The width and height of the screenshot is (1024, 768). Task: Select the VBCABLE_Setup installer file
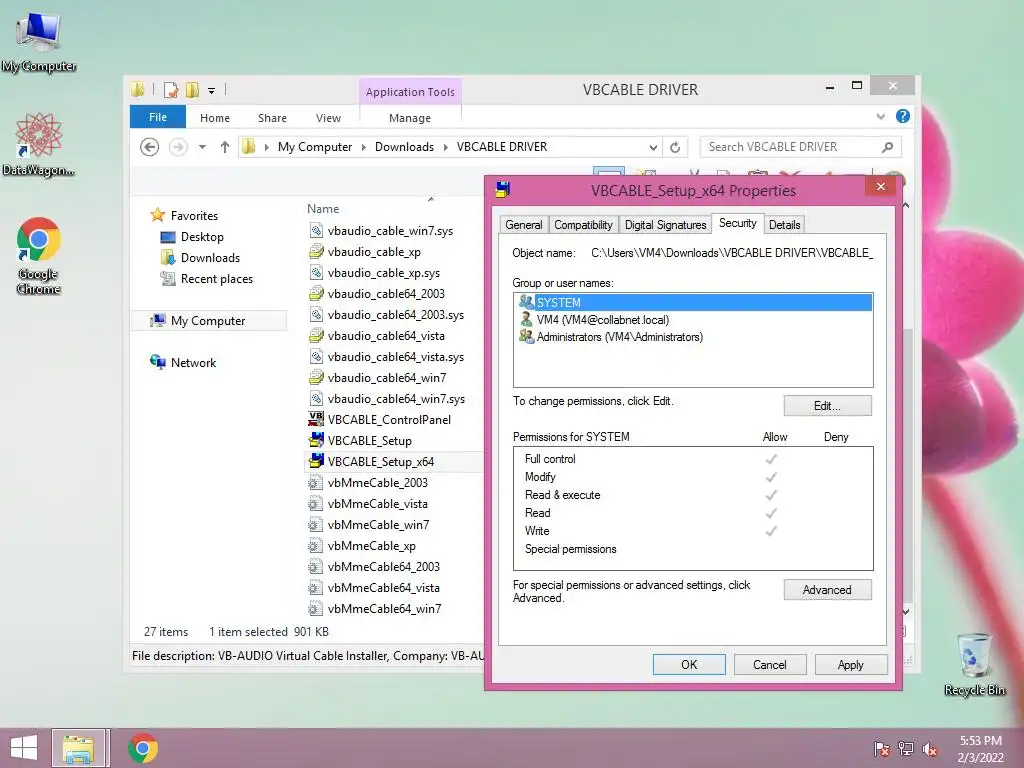point(360,440)
